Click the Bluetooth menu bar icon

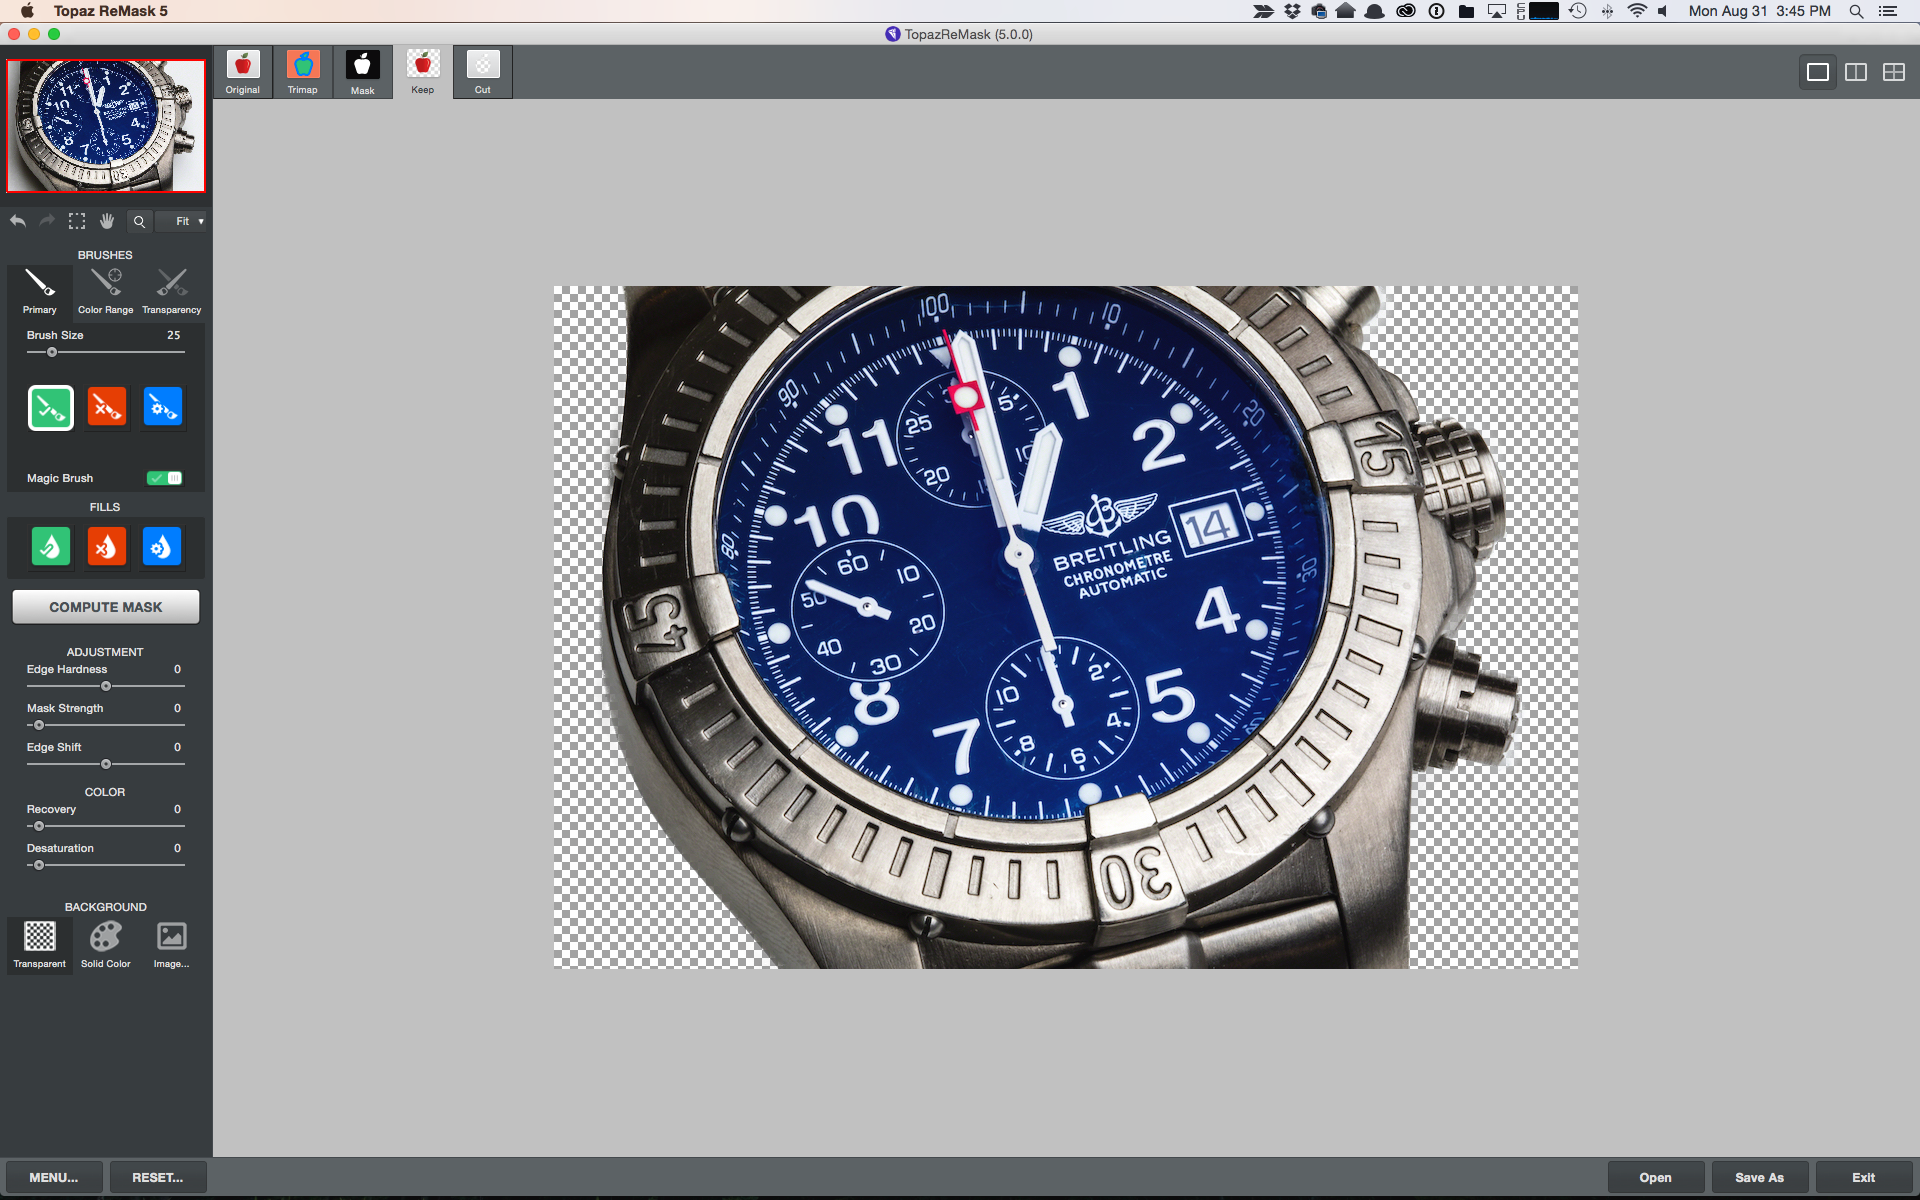pos(1607,11)
